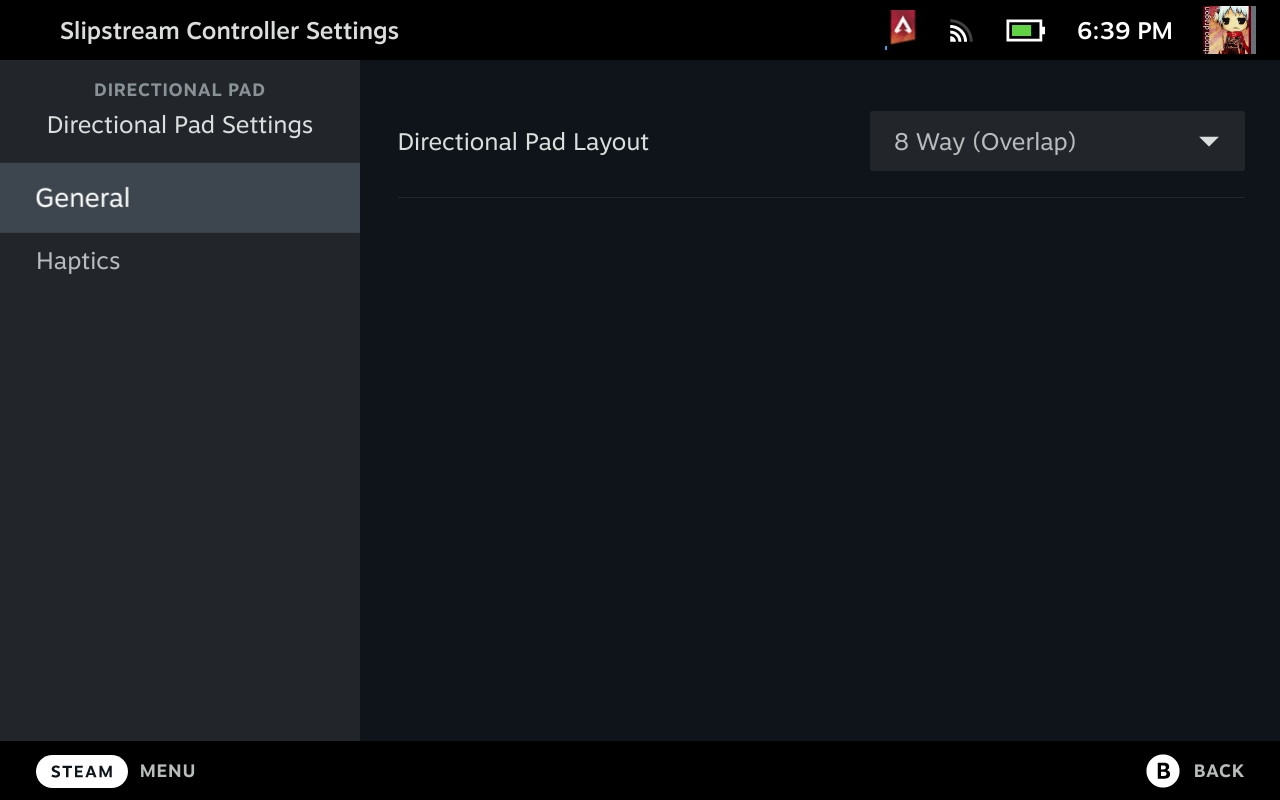Click the Apex Legends game icon
Screen dimensions: 1280x800
[903, 29]
